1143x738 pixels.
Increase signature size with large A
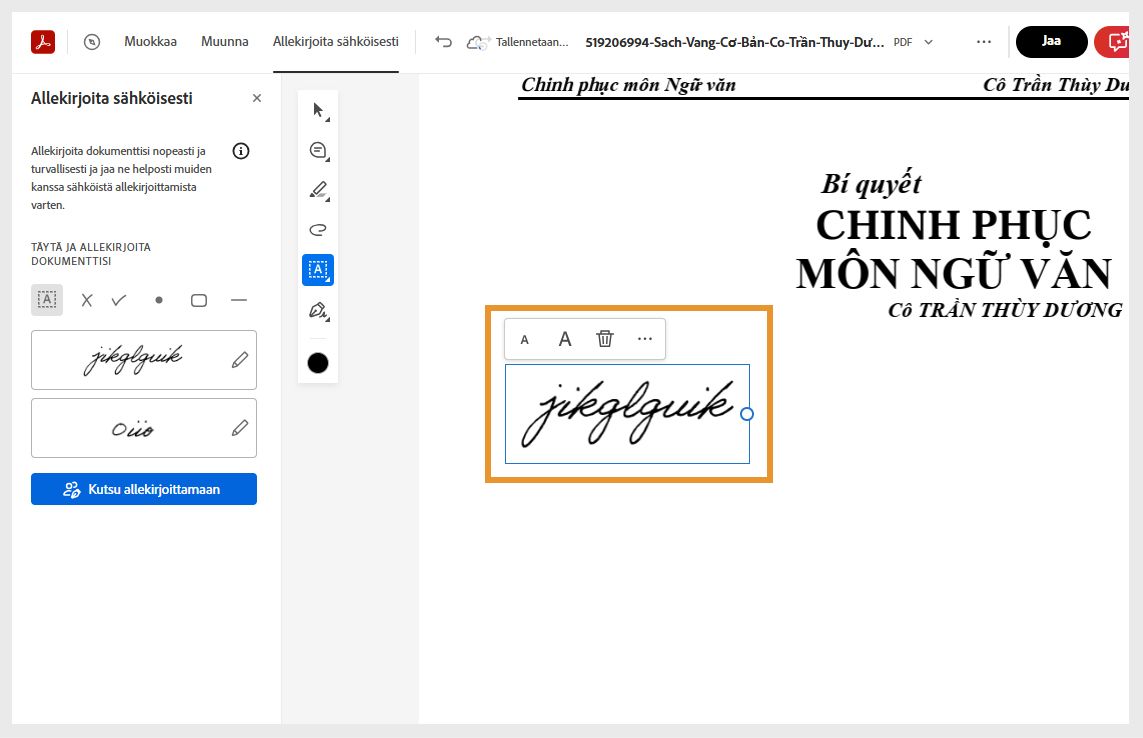tap(565, 339)
